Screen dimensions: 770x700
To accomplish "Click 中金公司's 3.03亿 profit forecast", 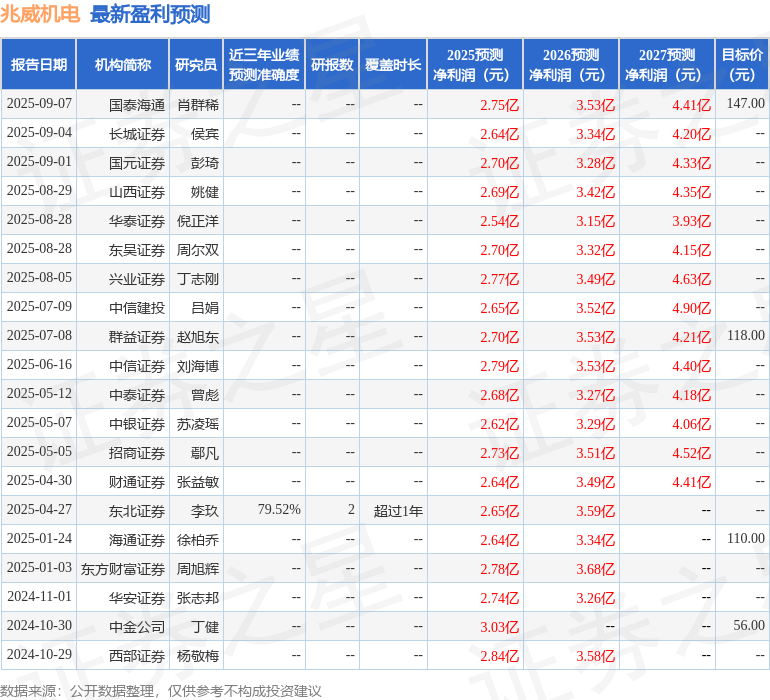I will (x=500, y=627).
